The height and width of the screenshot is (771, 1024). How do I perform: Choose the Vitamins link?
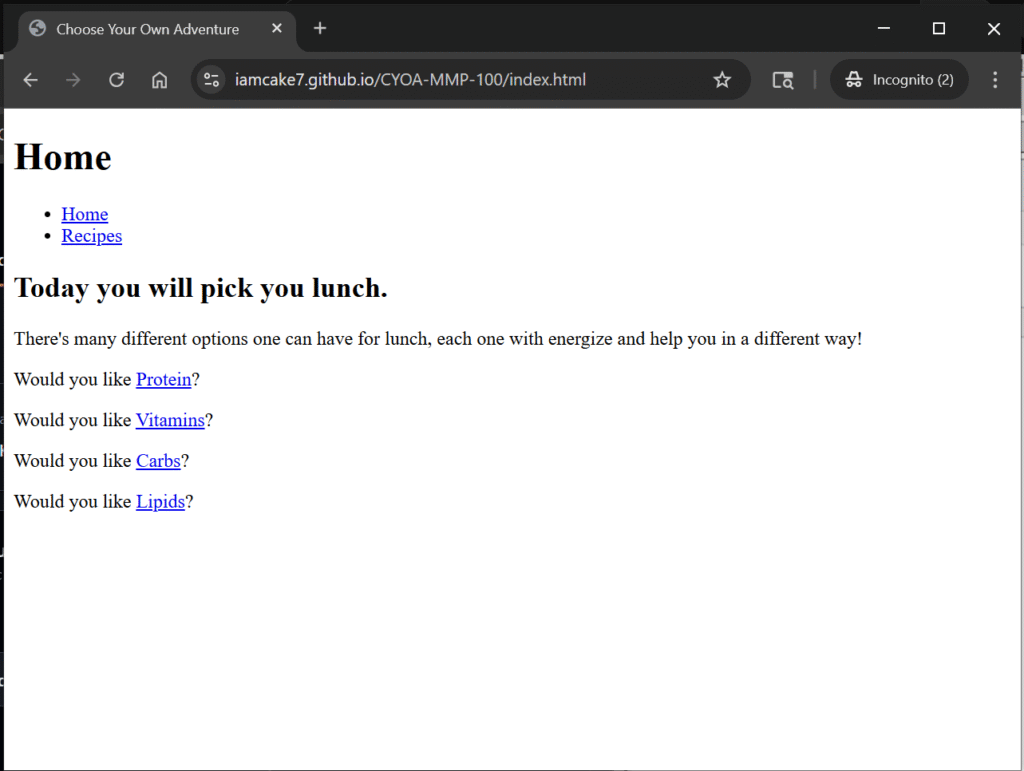click(170, 420)
